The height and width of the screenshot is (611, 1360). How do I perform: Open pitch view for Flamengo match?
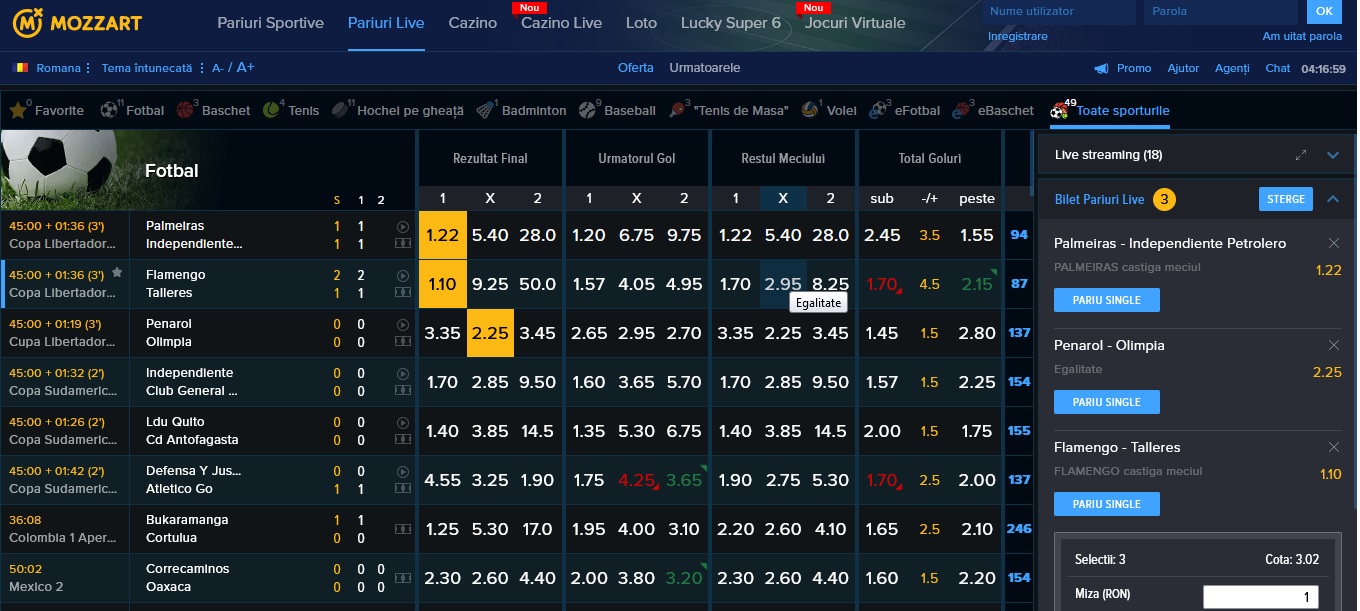point(403,292)
